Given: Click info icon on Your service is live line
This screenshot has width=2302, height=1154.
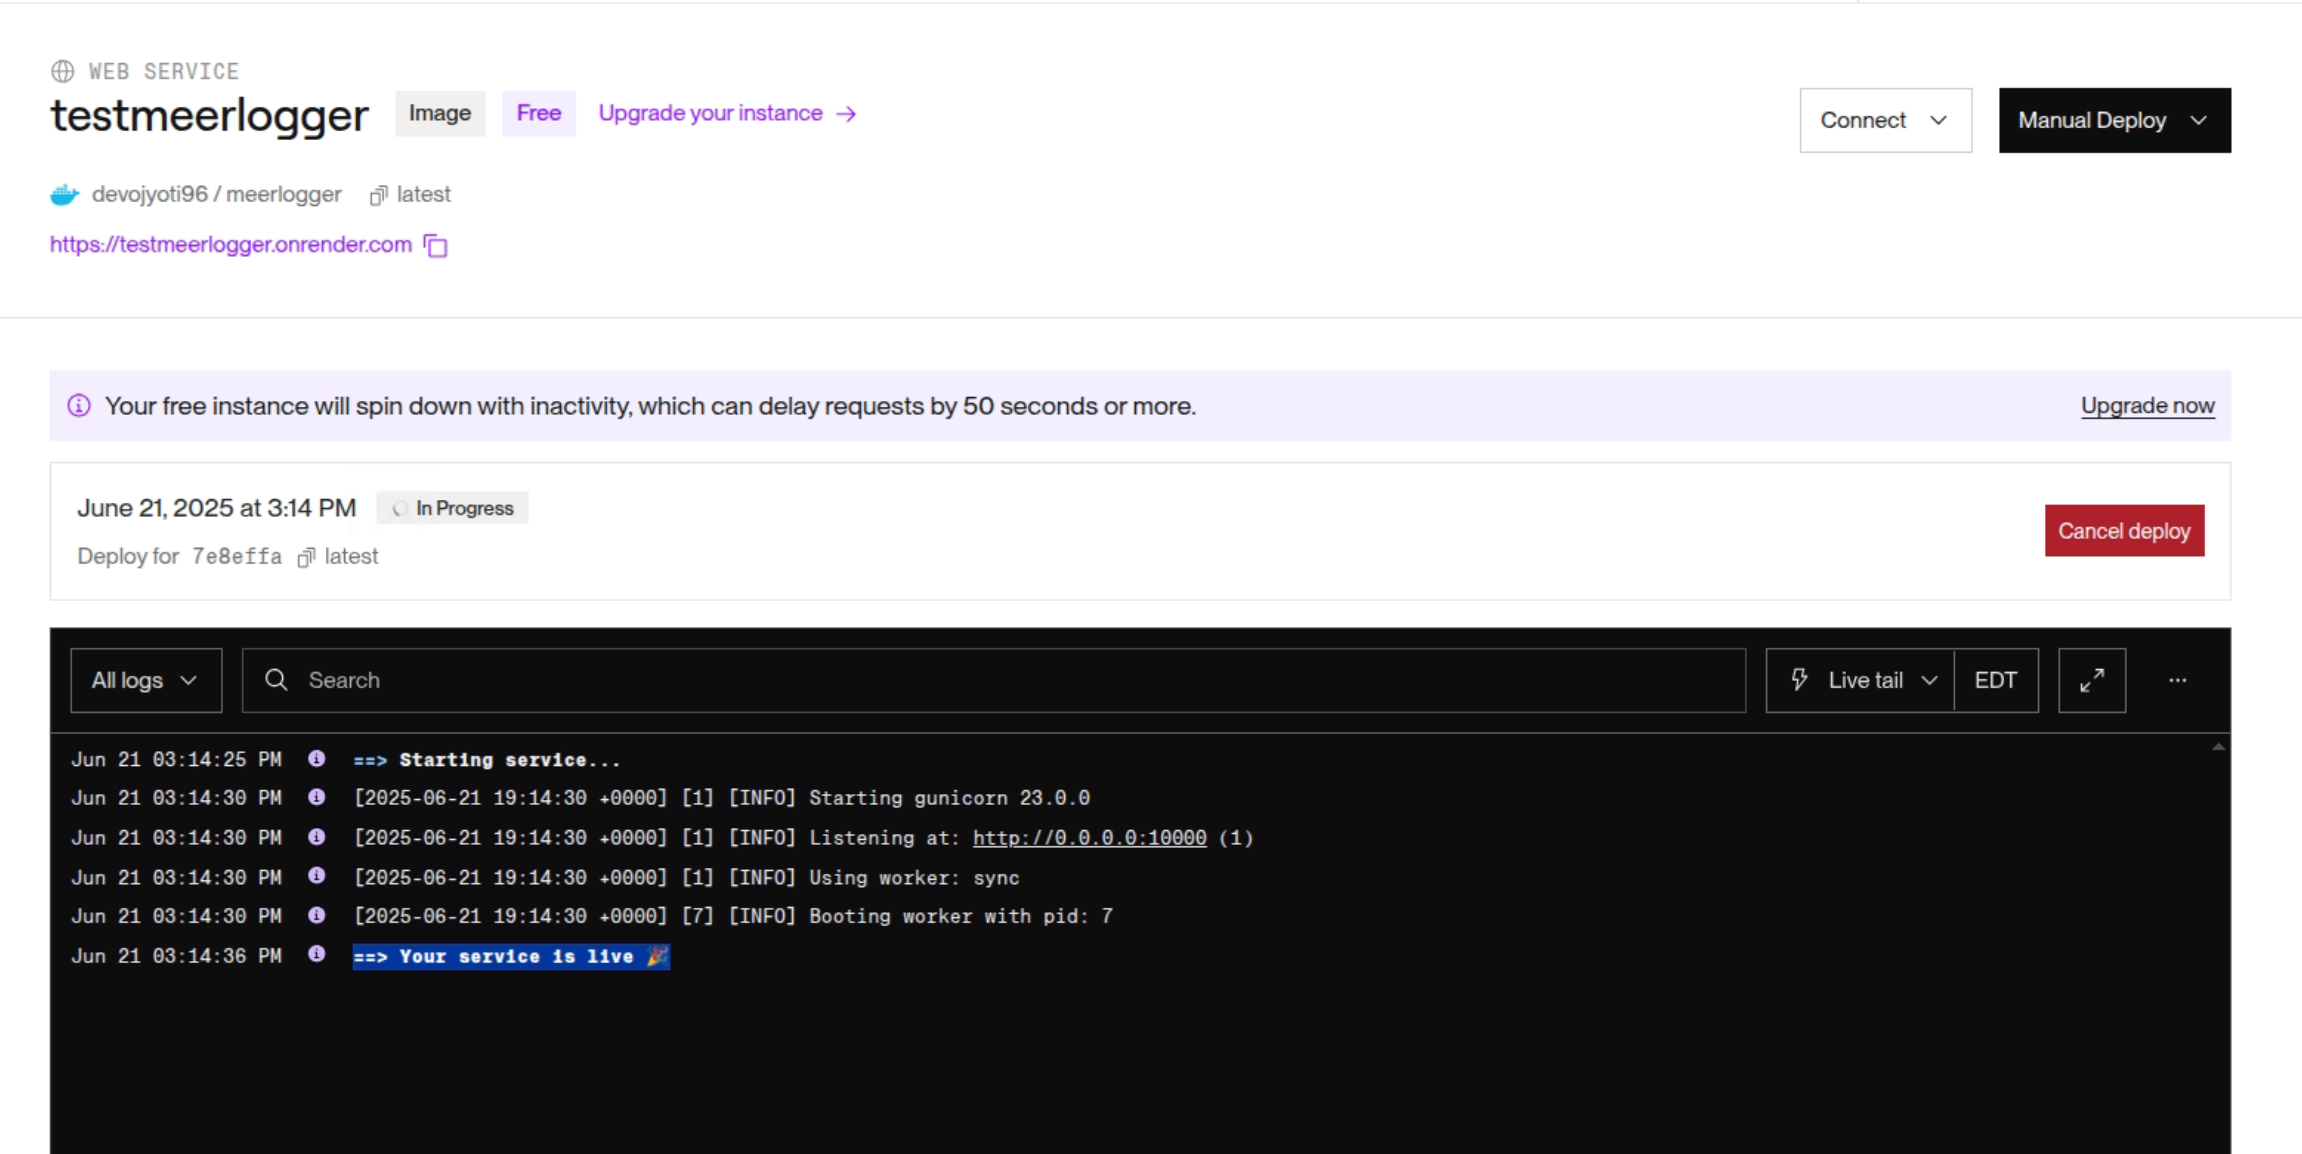Looking at the screenshot, I should (316, 954).
